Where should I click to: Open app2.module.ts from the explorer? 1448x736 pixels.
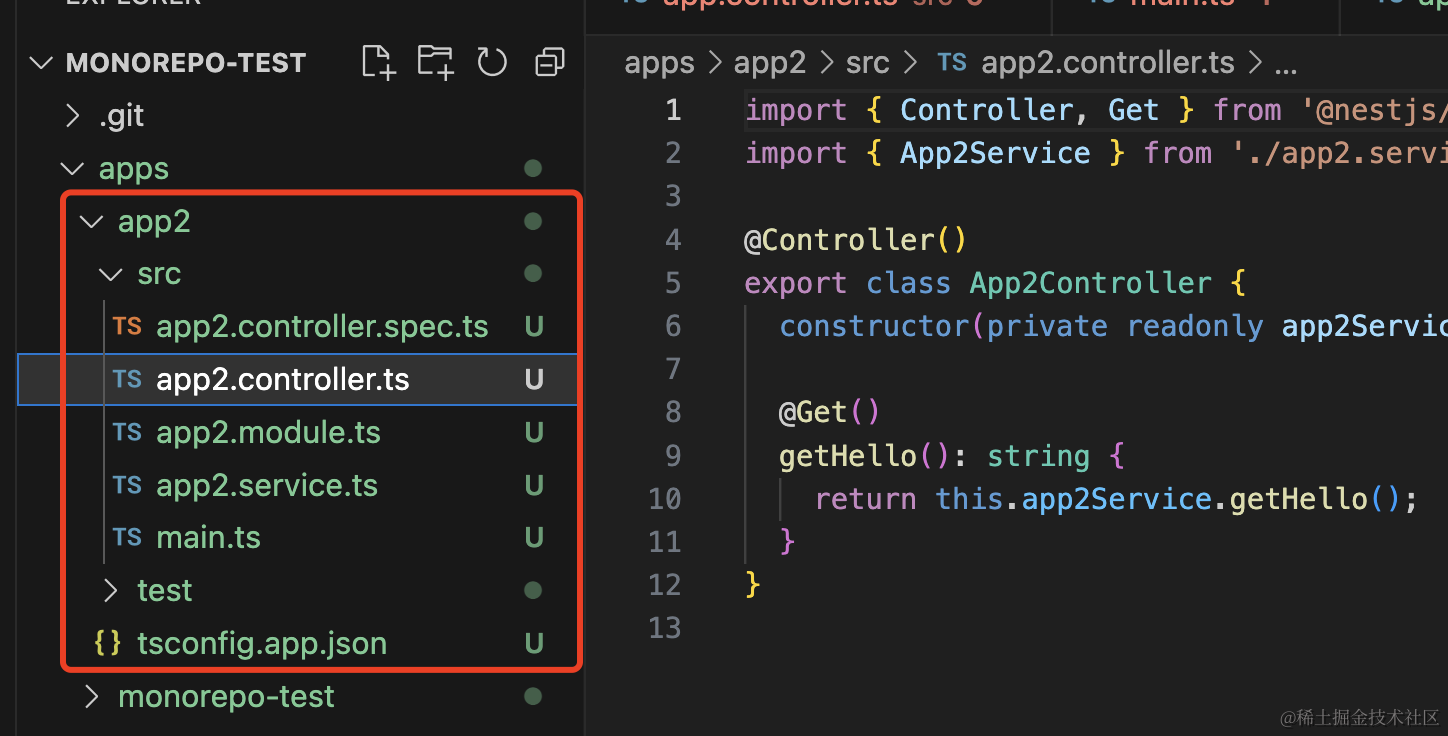268,433
